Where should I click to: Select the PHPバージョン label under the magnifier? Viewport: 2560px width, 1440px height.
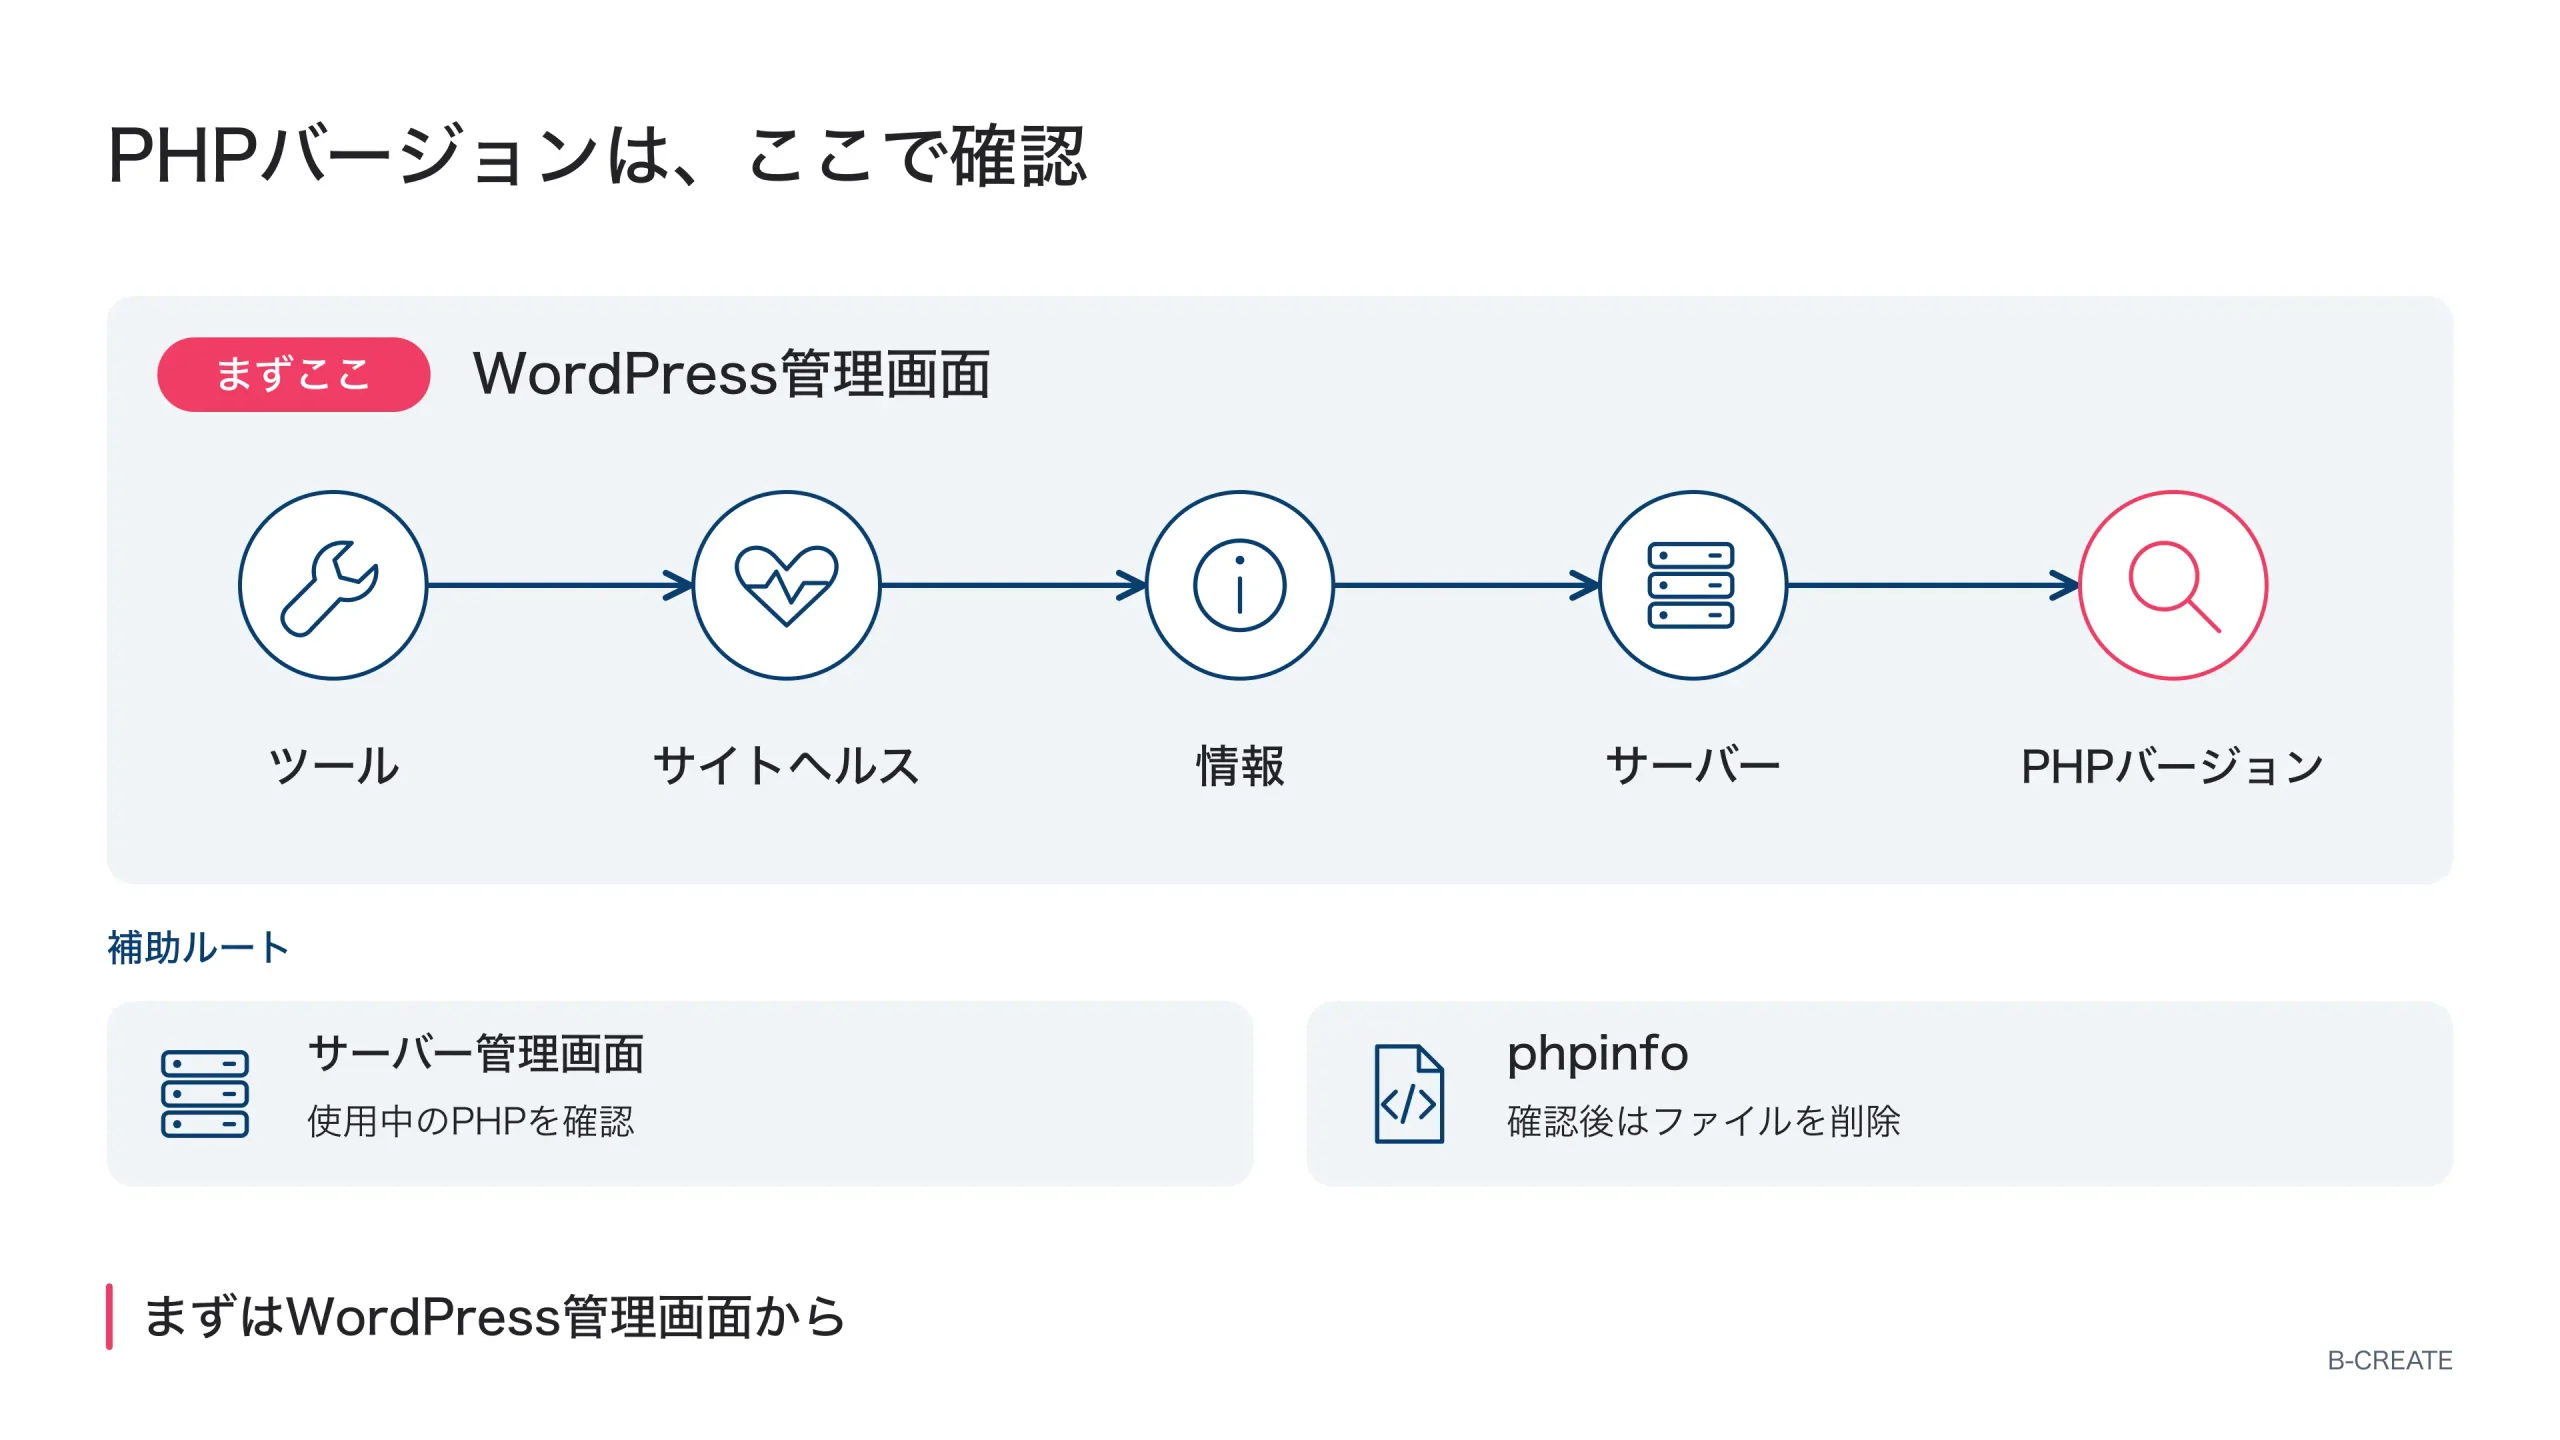[2172, 766]
